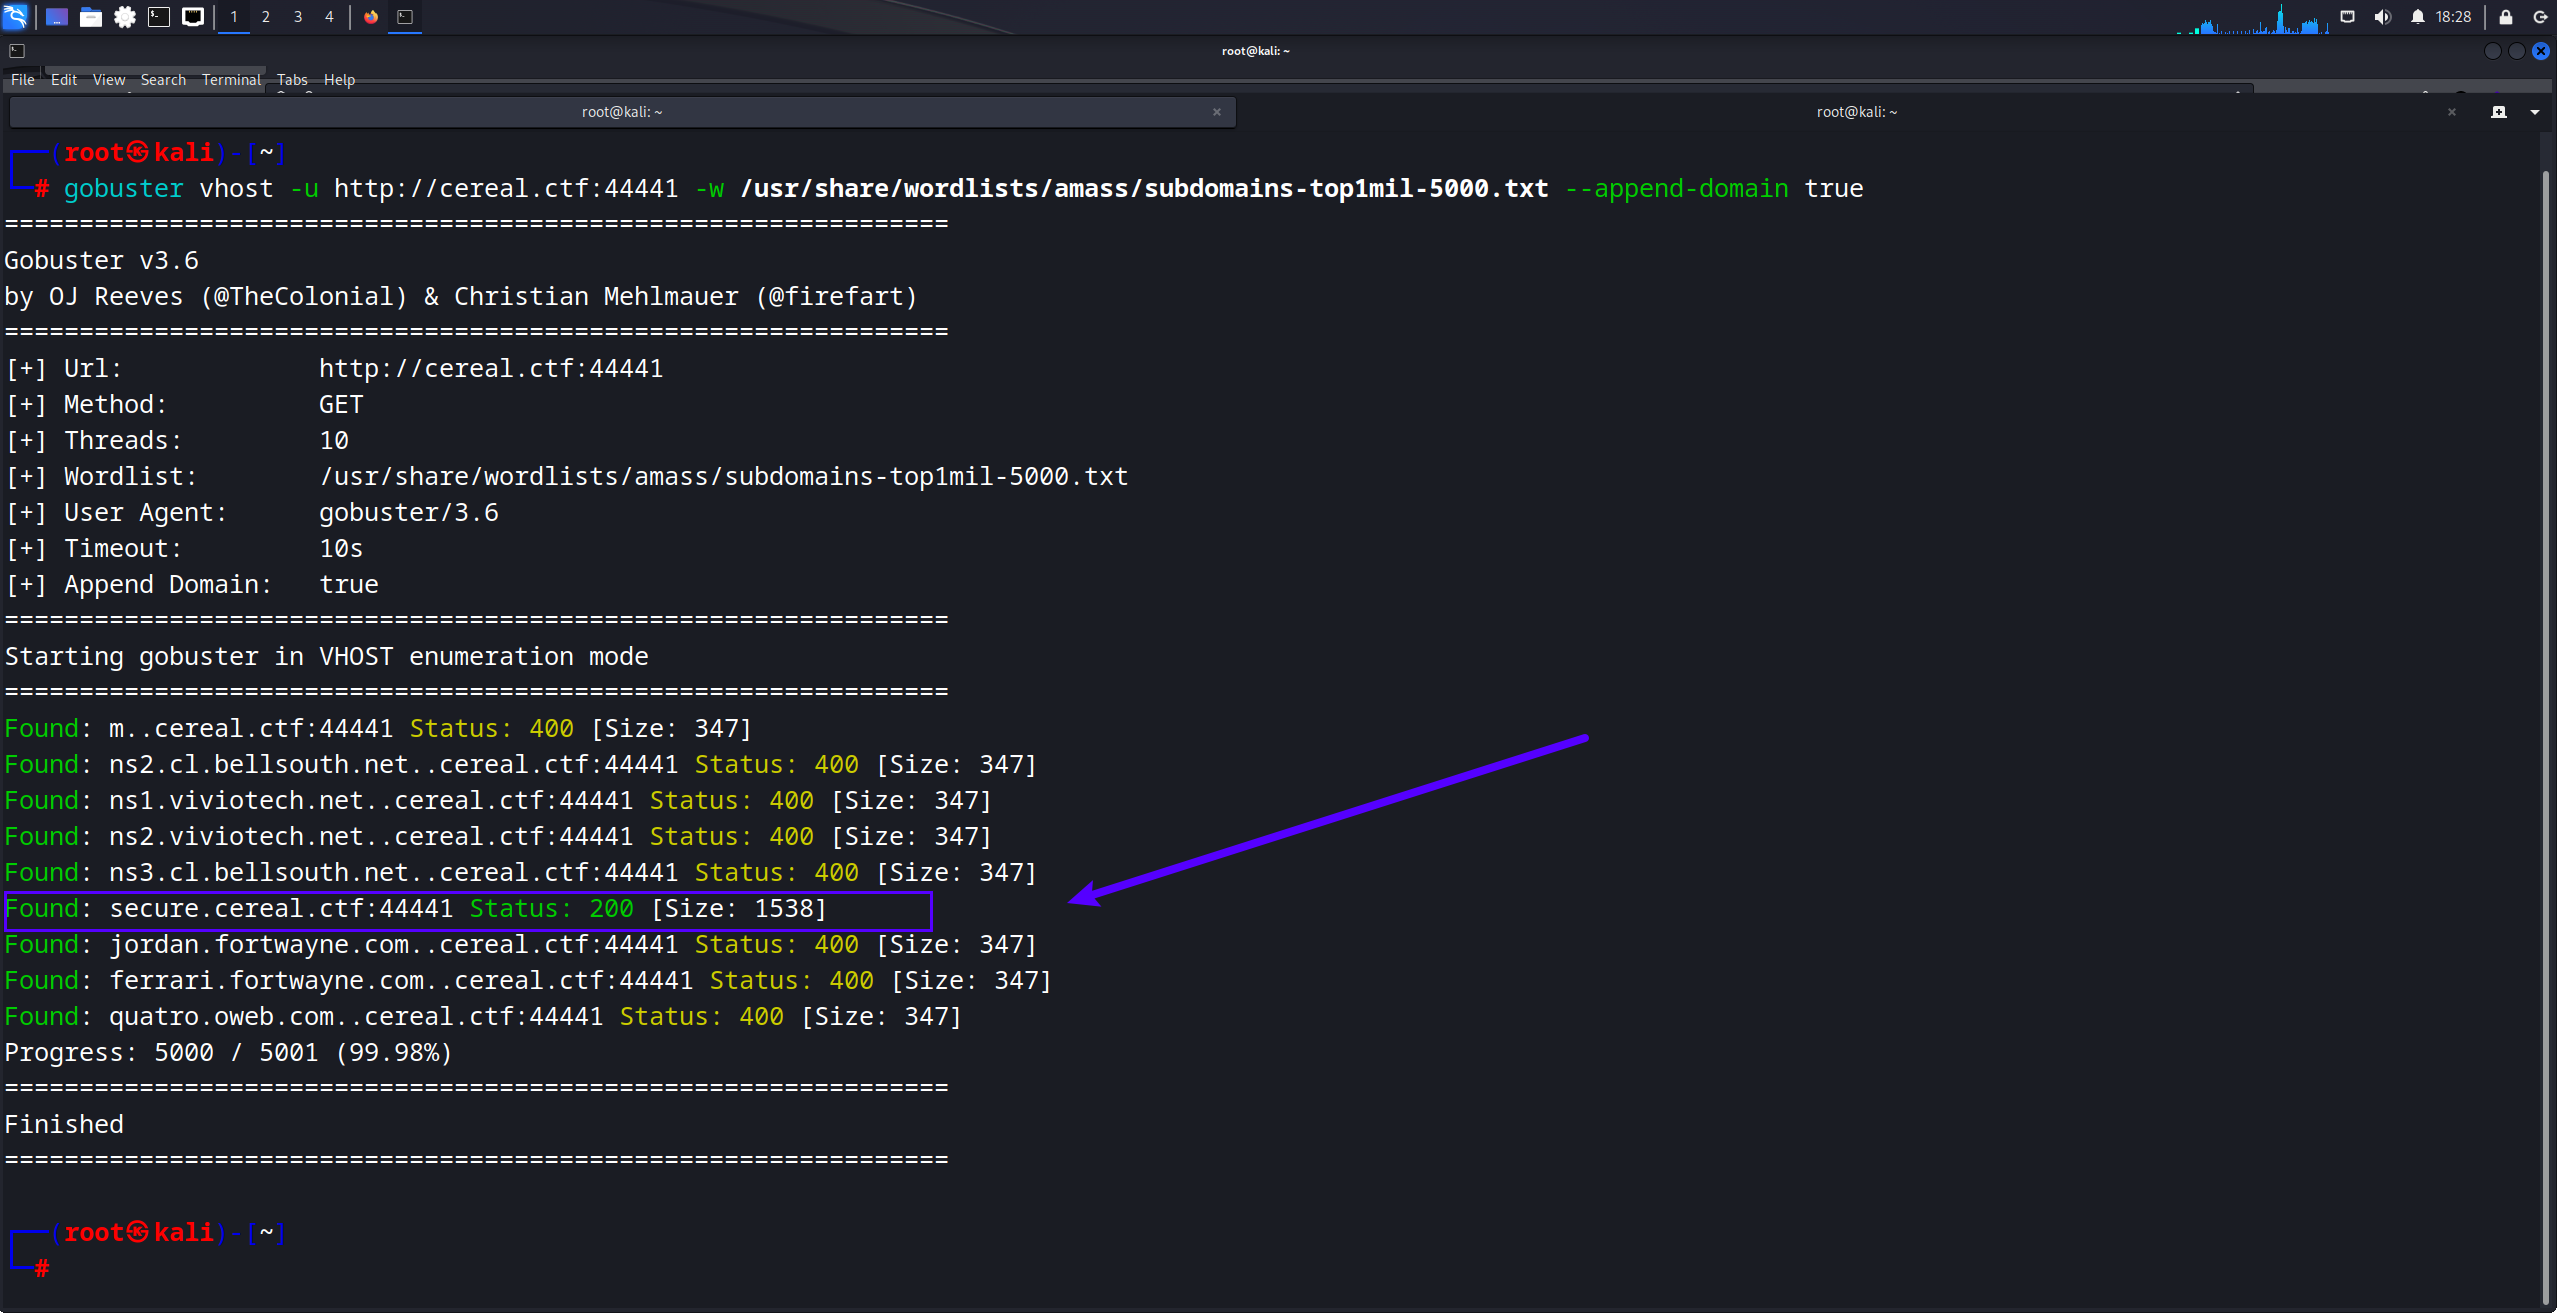Click the ferrari.fortwayne.com result line

tap(528, 981)
